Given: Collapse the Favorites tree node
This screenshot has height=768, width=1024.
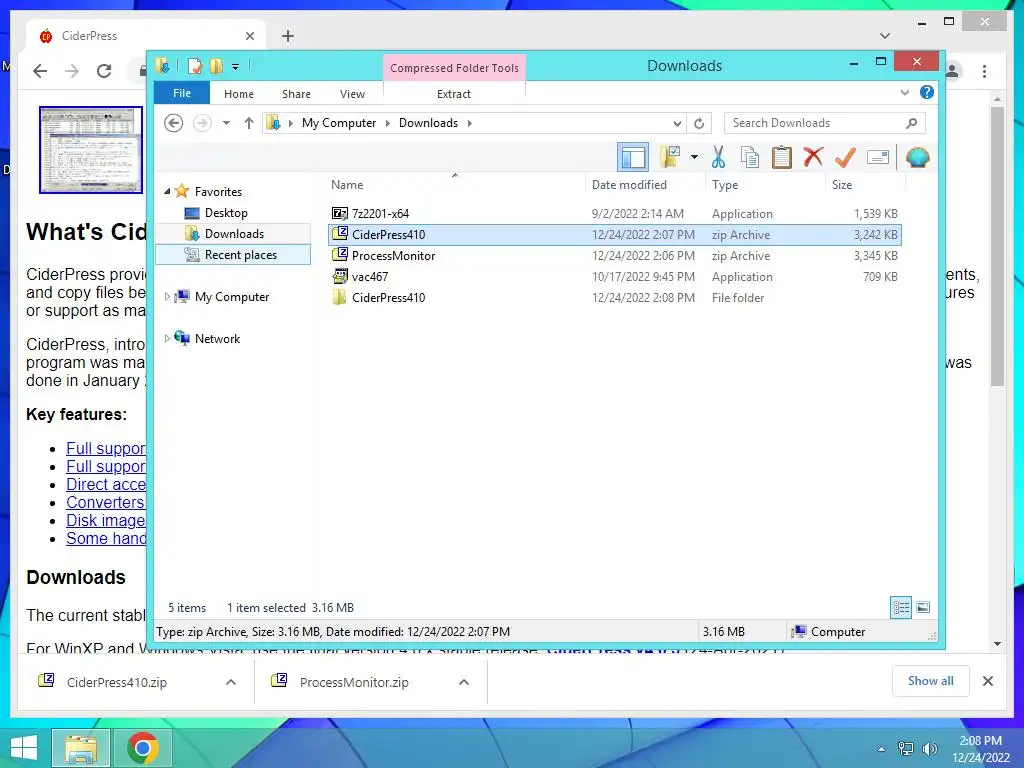Looking at the screenshot, I should click(167, 191).
